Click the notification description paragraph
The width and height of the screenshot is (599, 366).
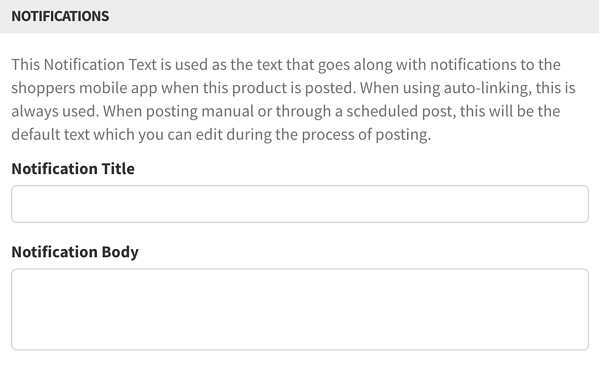[x=293, y=99]
